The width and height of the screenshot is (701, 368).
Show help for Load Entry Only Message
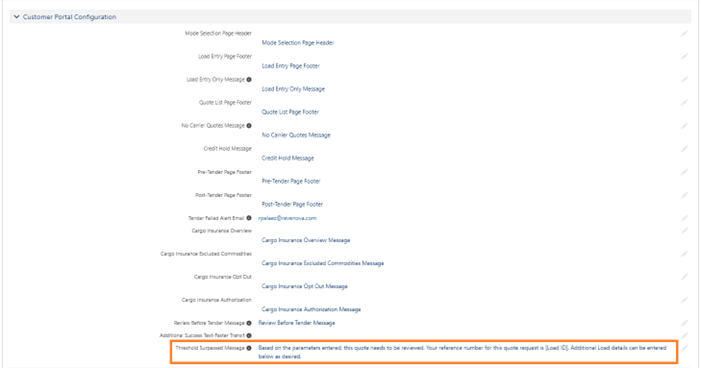pyautogui.click(x=249, y=80)
